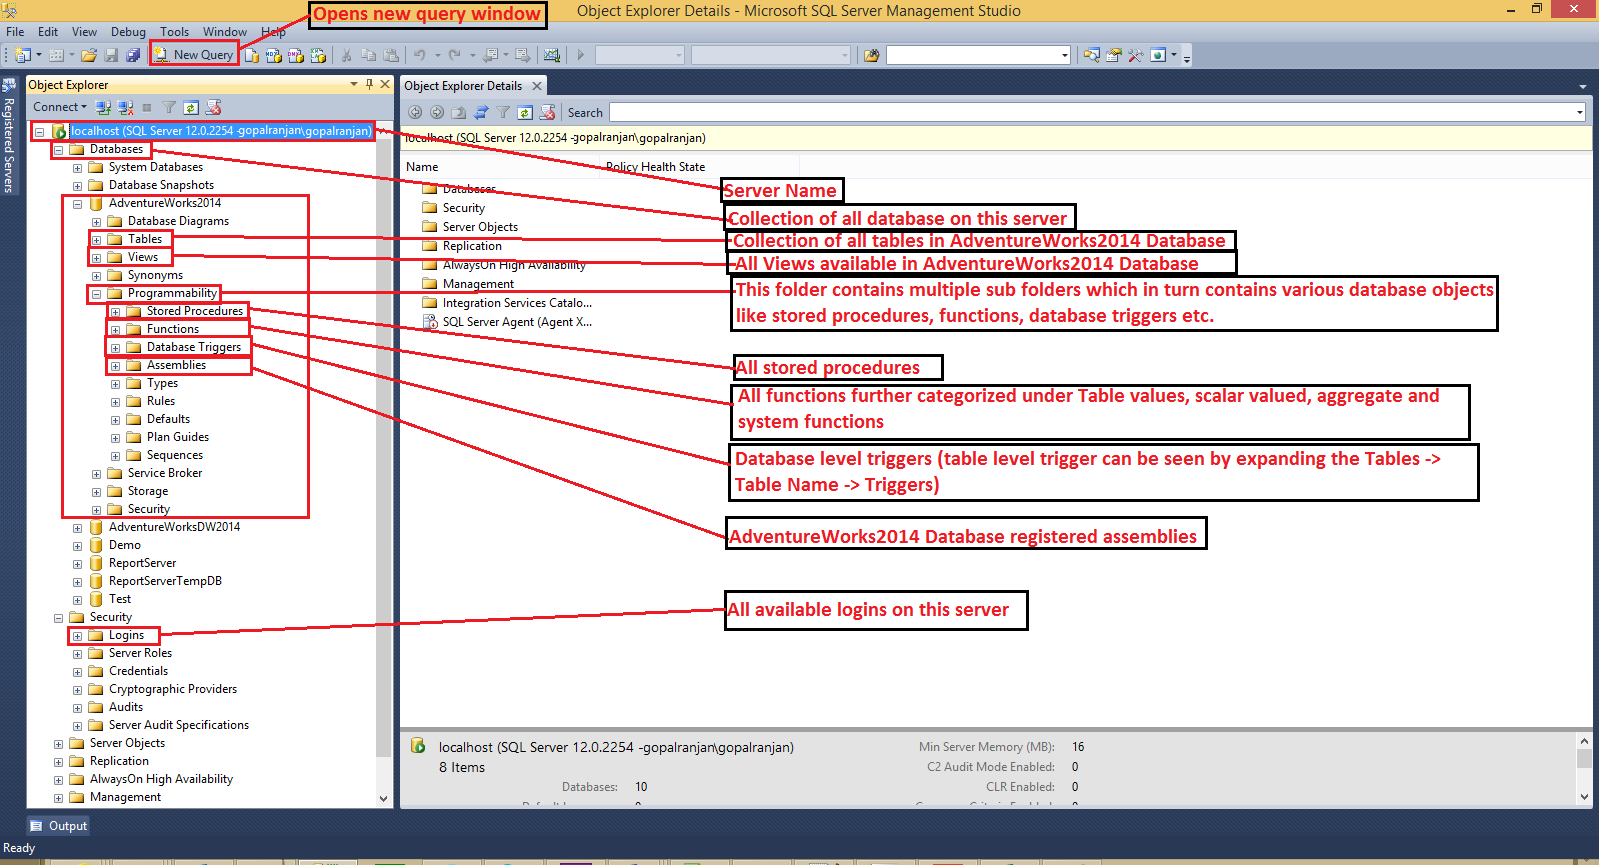Screen dimensions: 1599x865
Task: Click into the Details Search field
Action: tap(1097, 112)
